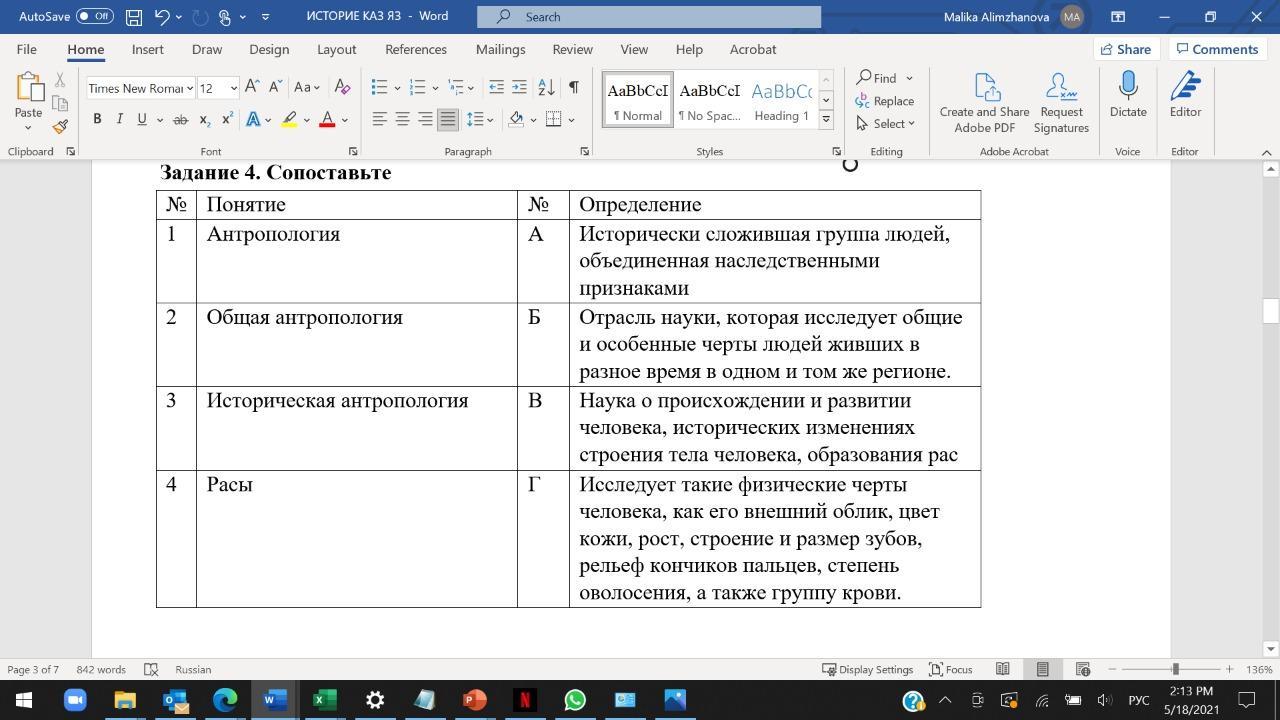Click the Comments button
The image size is (1280, 720).
tap(1216, 49)
